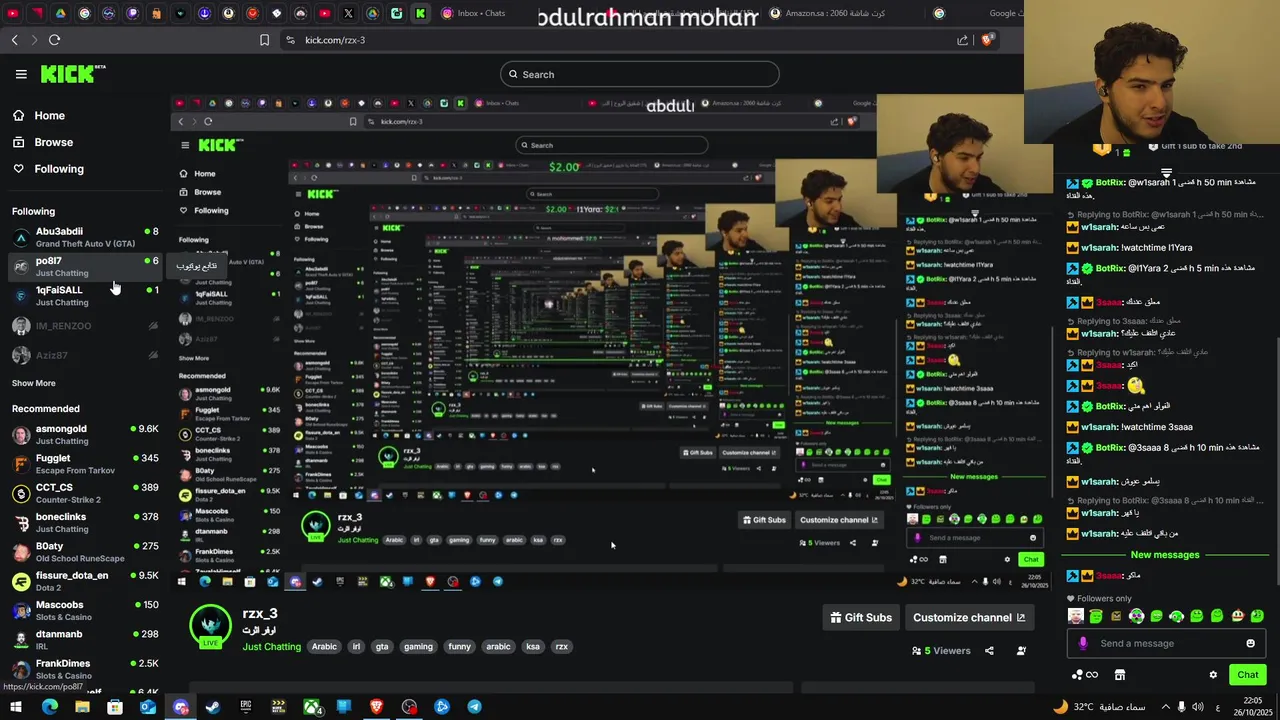Viewport: 1280px width, 720px height.
Task: Open followed channel 1qFaiSALL
Action: pyautogui.click(x=84, y=295)
